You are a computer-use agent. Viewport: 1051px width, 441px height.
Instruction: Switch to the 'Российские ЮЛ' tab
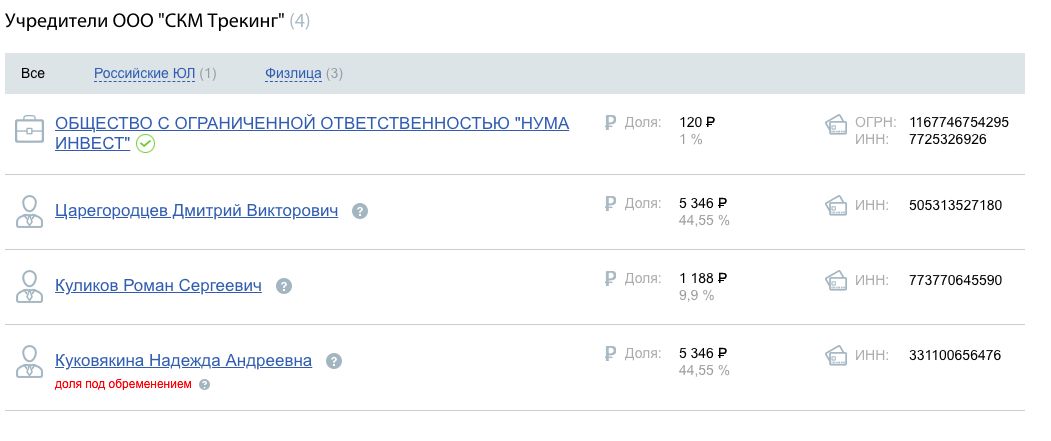click(144, 73)
